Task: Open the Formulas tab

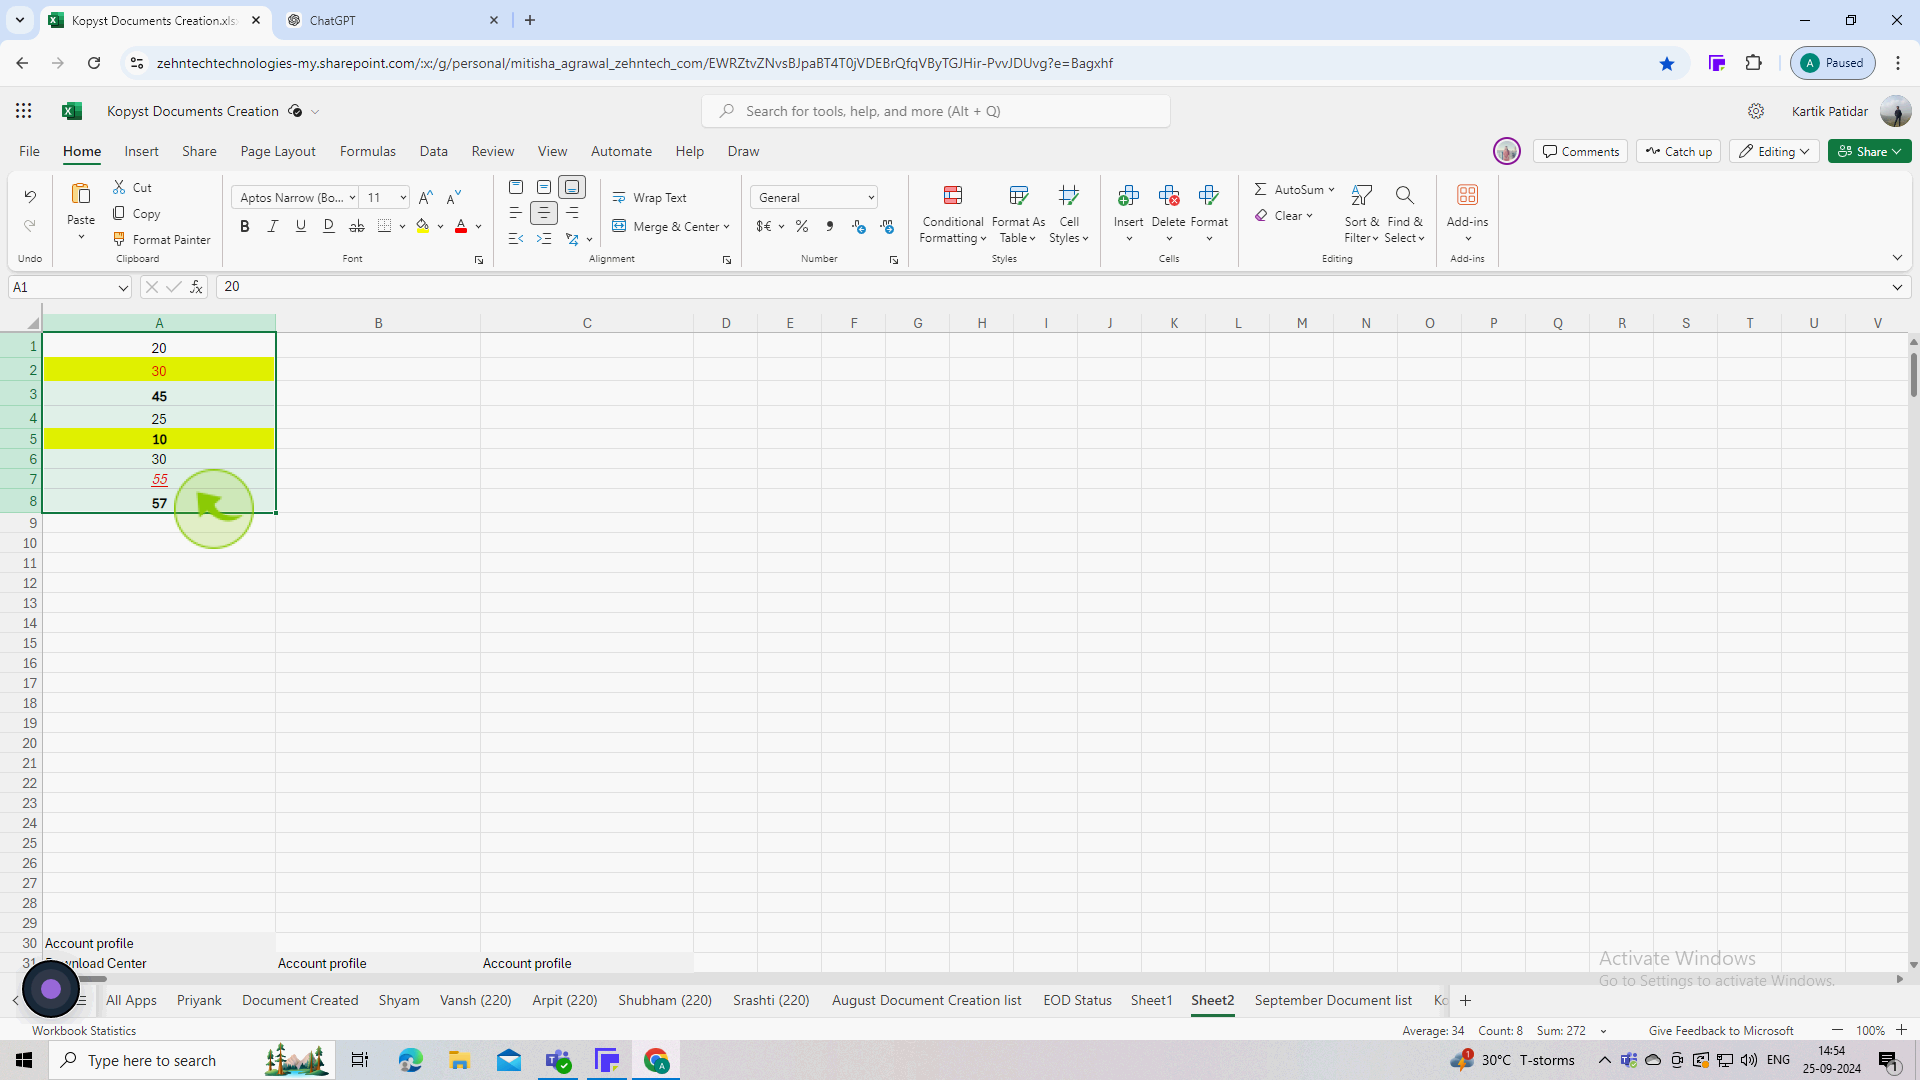Action: click(x=367, y=151)
